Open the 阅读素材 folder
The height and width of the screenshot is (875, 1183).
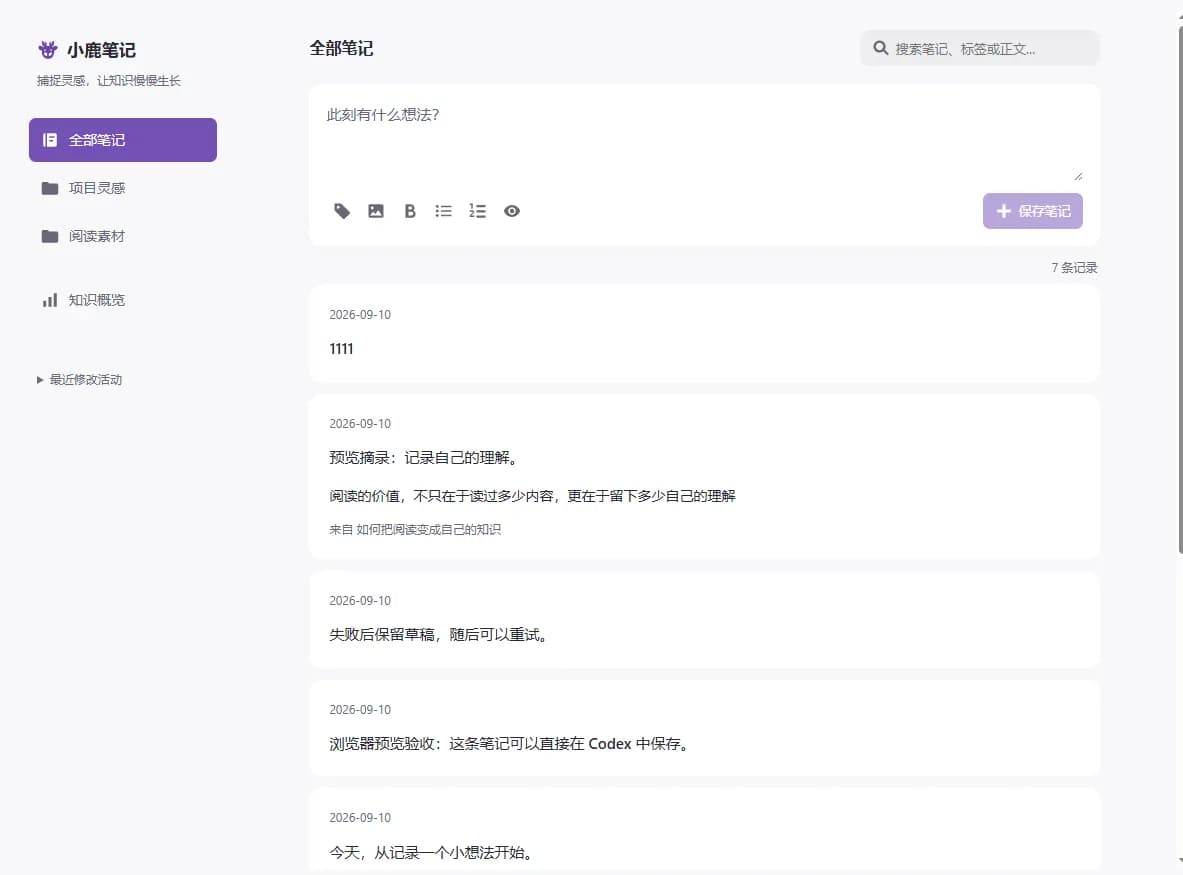click(x=123, y=236)
